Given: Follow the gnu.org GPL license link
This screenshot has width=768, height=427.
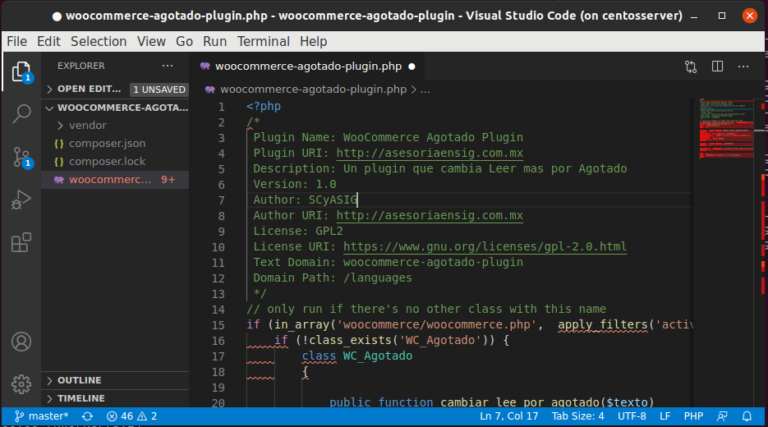Looking at the screenshot, I should 484,246.
